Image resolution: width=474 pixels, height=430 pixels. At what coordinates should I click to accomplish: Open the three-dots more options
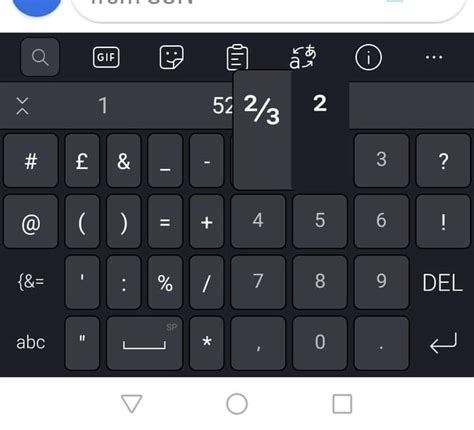[434, 57]
